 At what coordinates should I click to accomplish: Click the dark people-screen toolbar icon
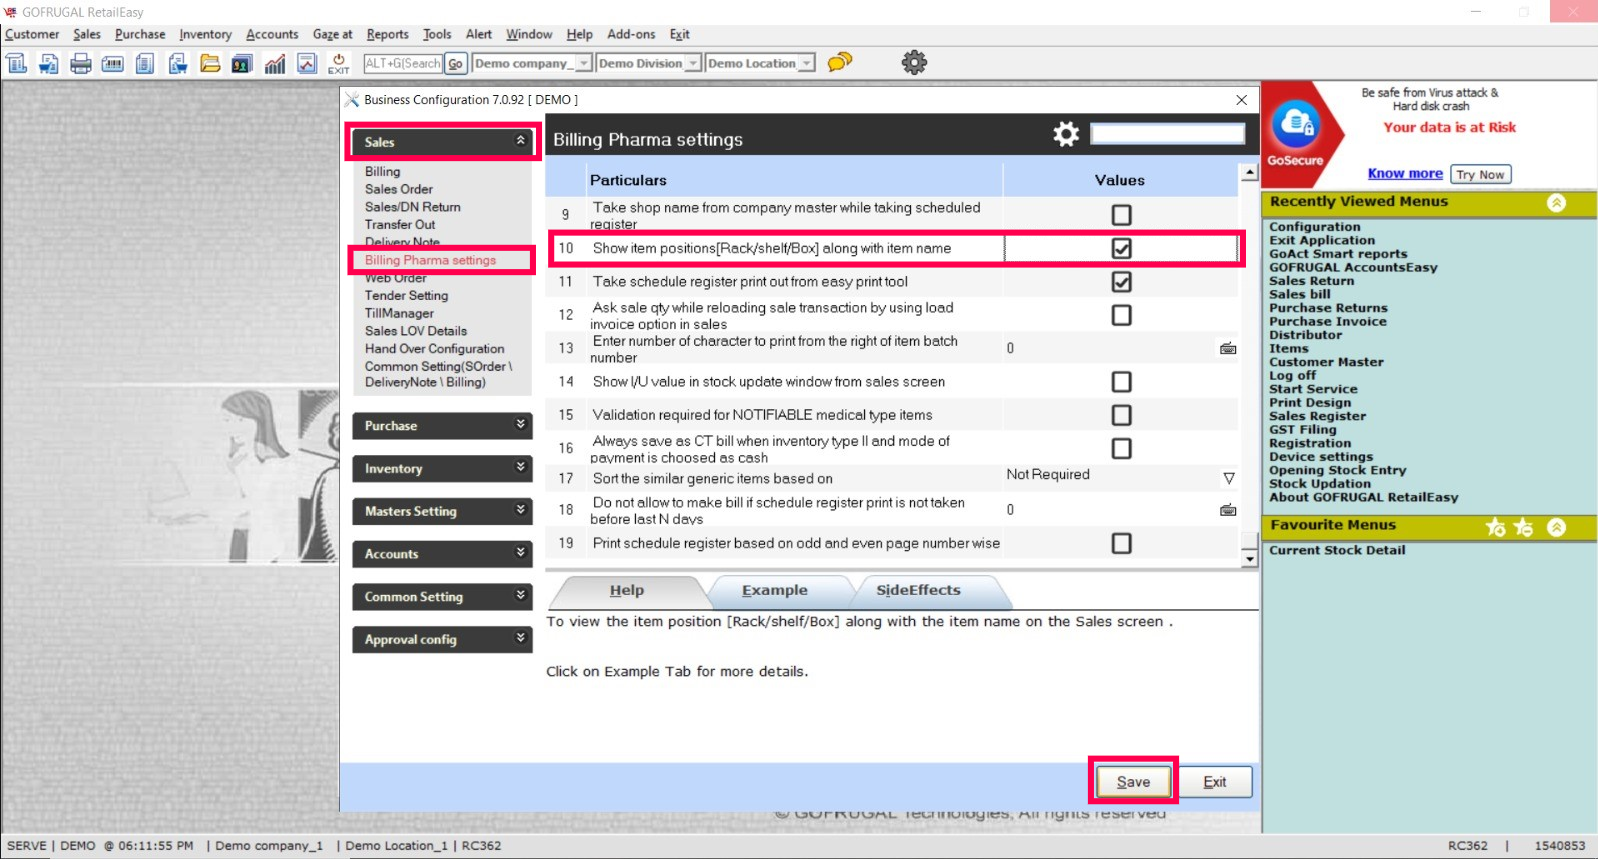[x=242, y=63]
